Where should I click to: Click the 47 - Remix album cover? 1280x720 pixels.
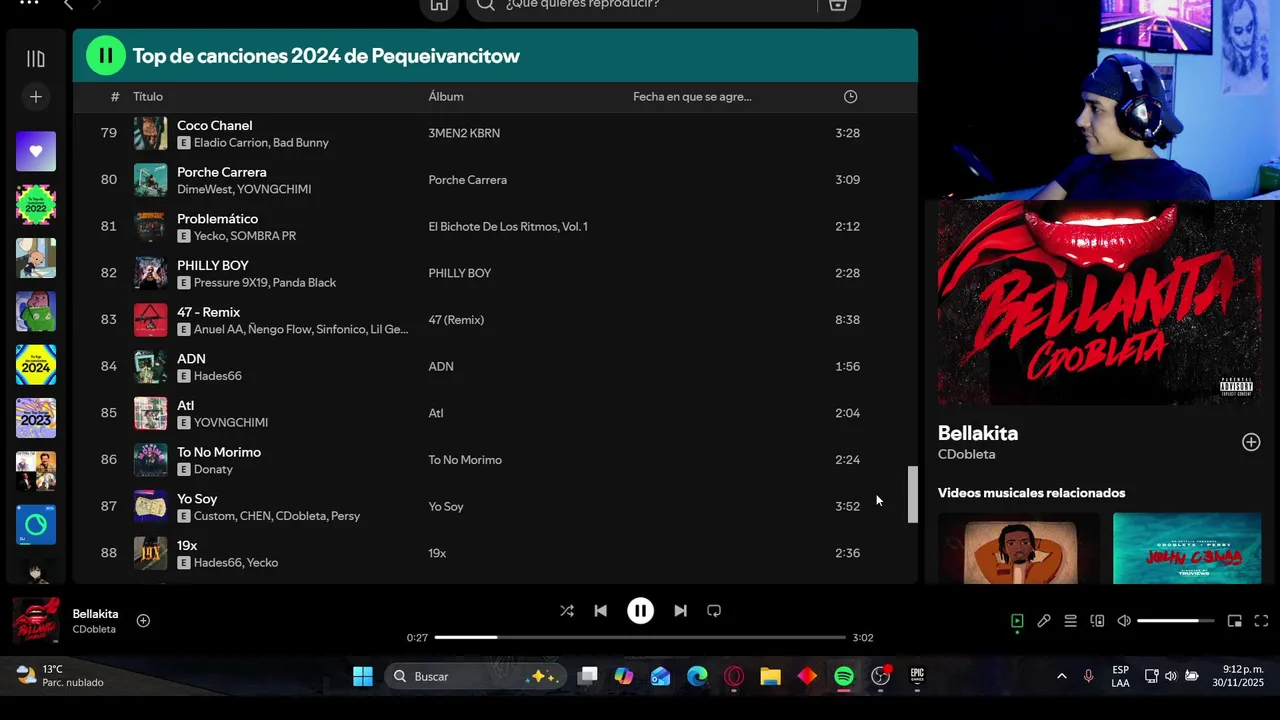coord(151,320)
